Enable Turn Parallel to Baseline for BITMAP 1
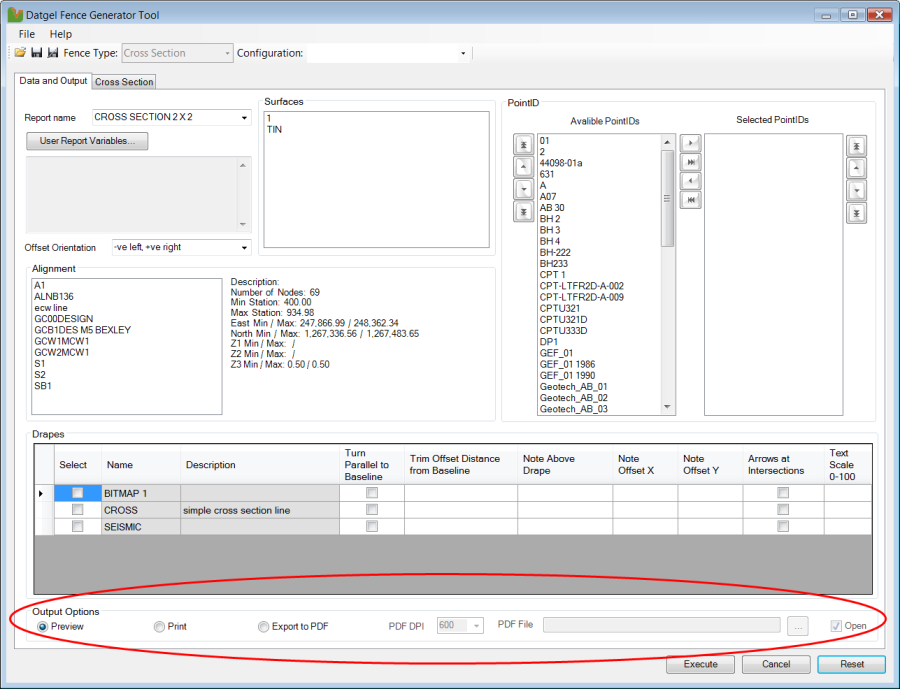This screenshot has width=900, height=689. [x=372, y=493]
